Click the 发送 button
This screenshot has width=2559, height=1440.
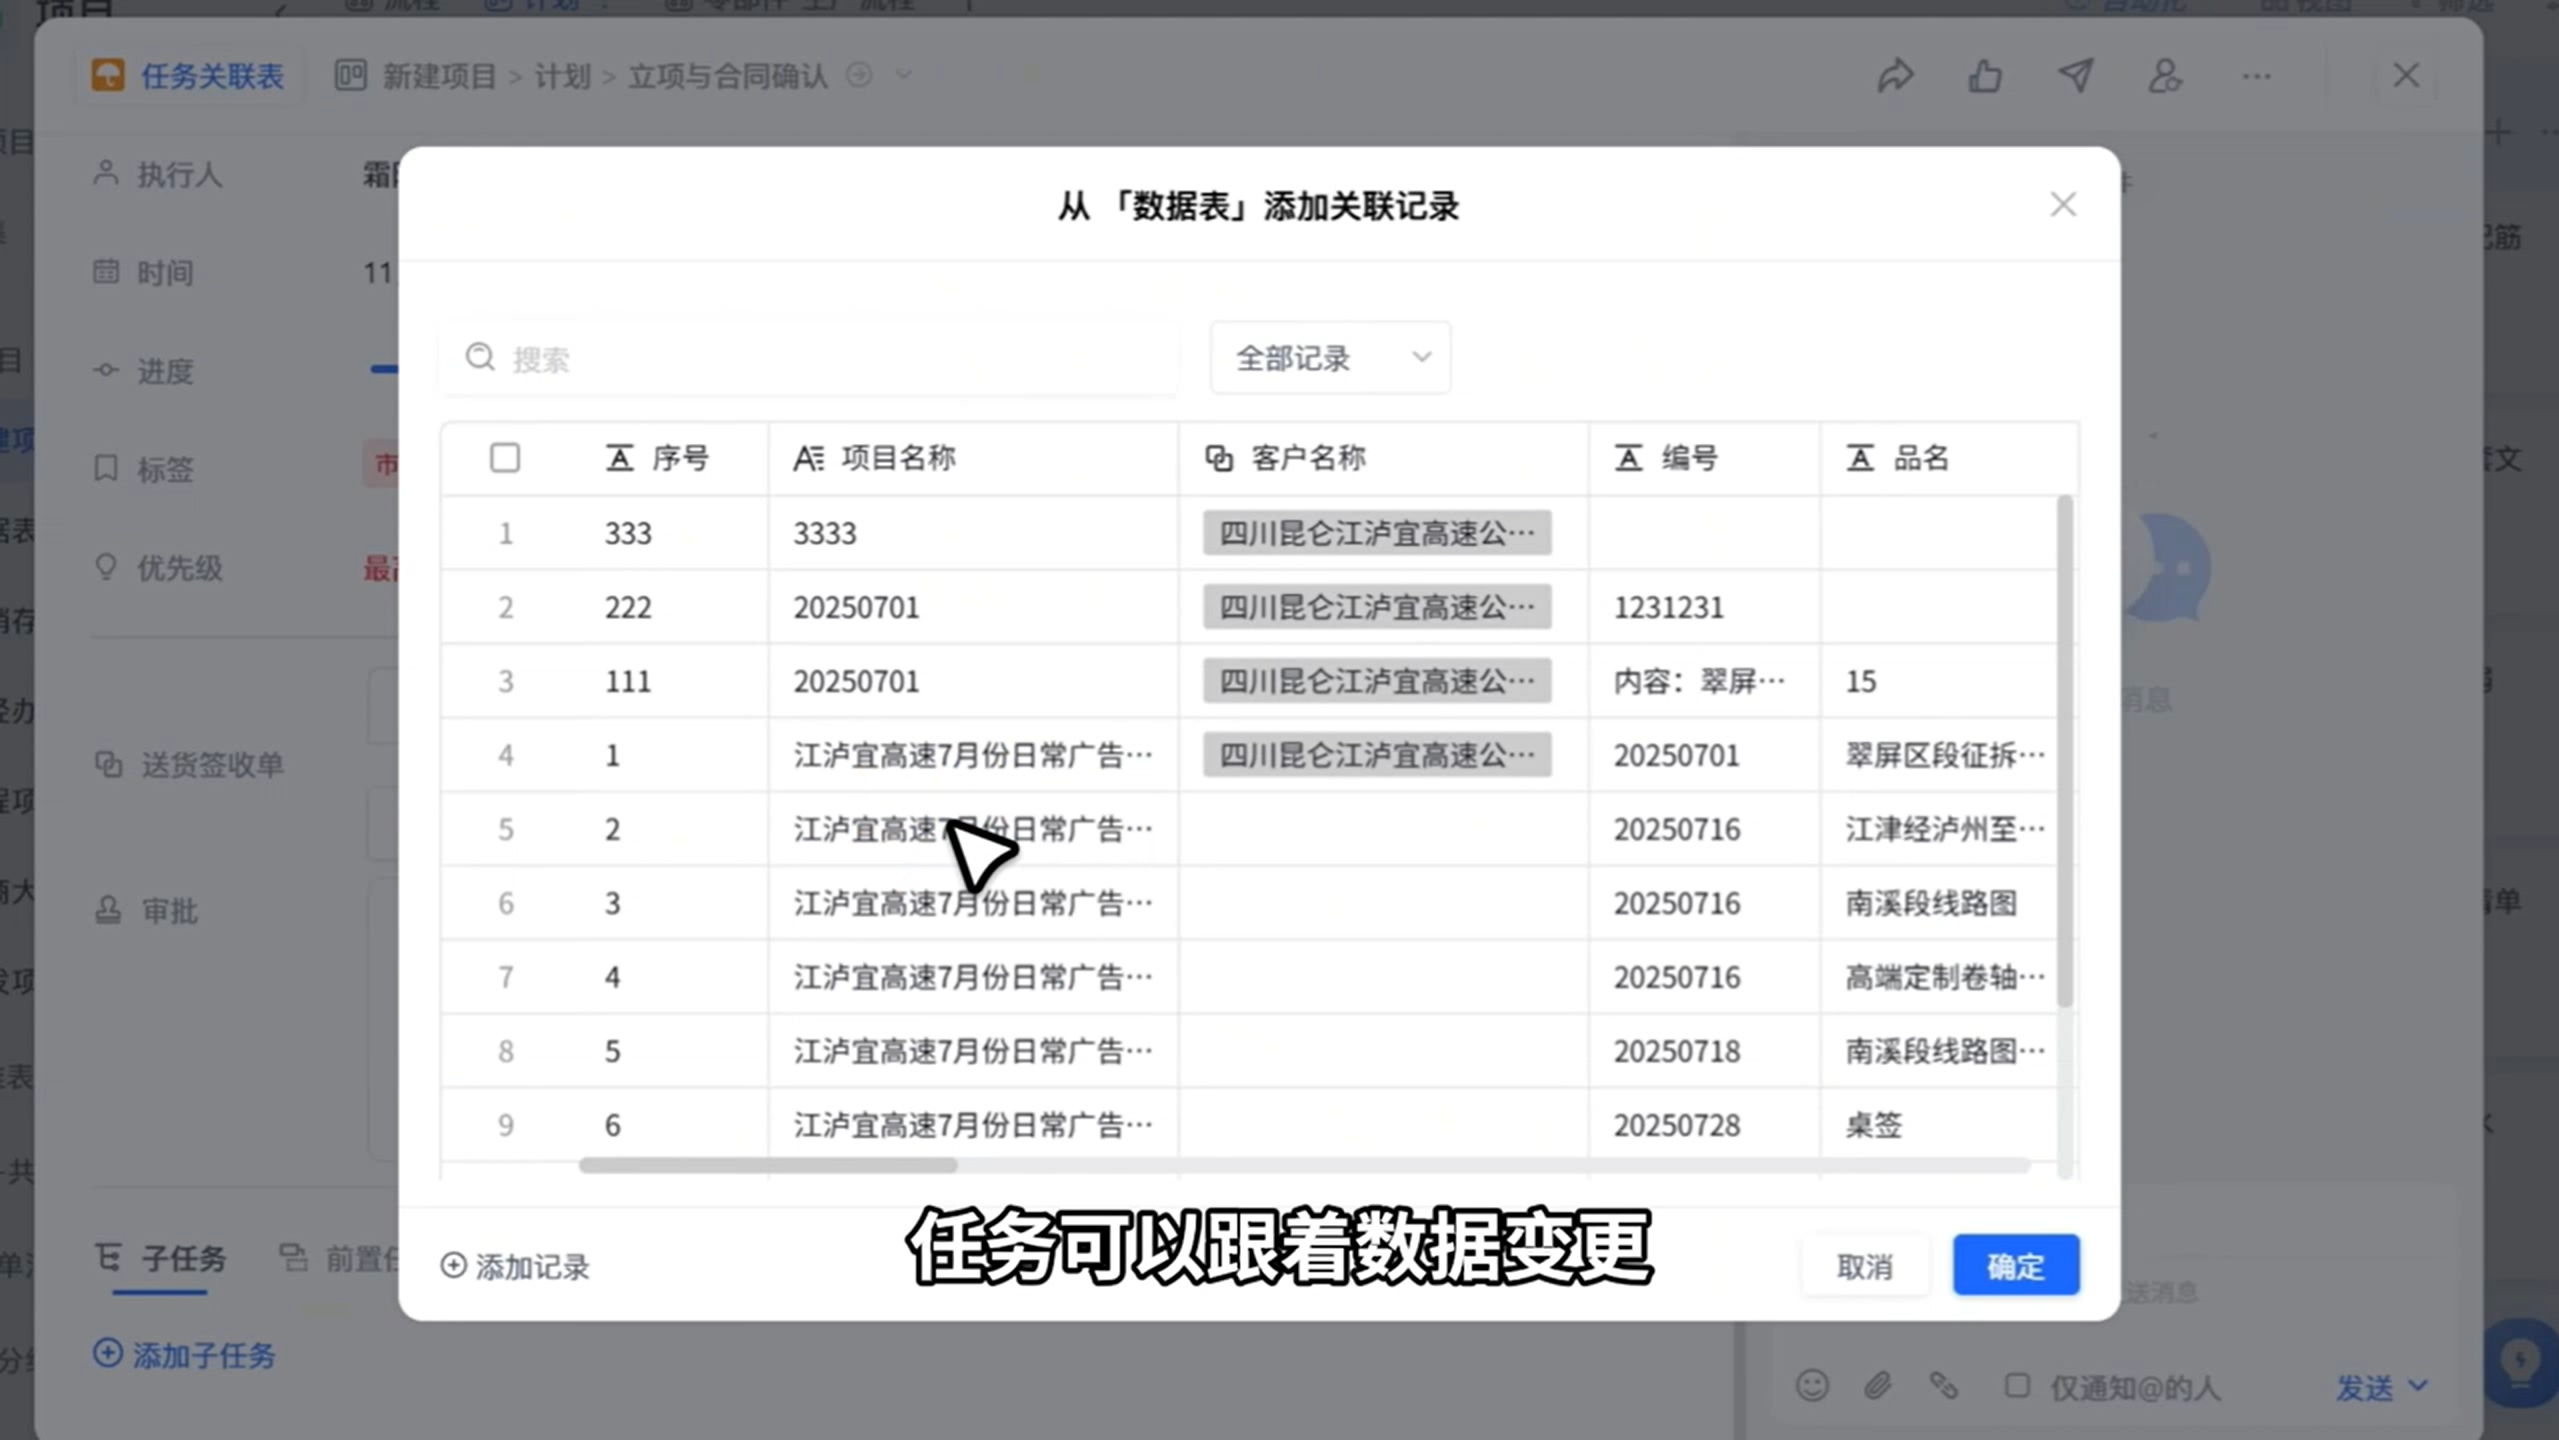[2364, 1386]
